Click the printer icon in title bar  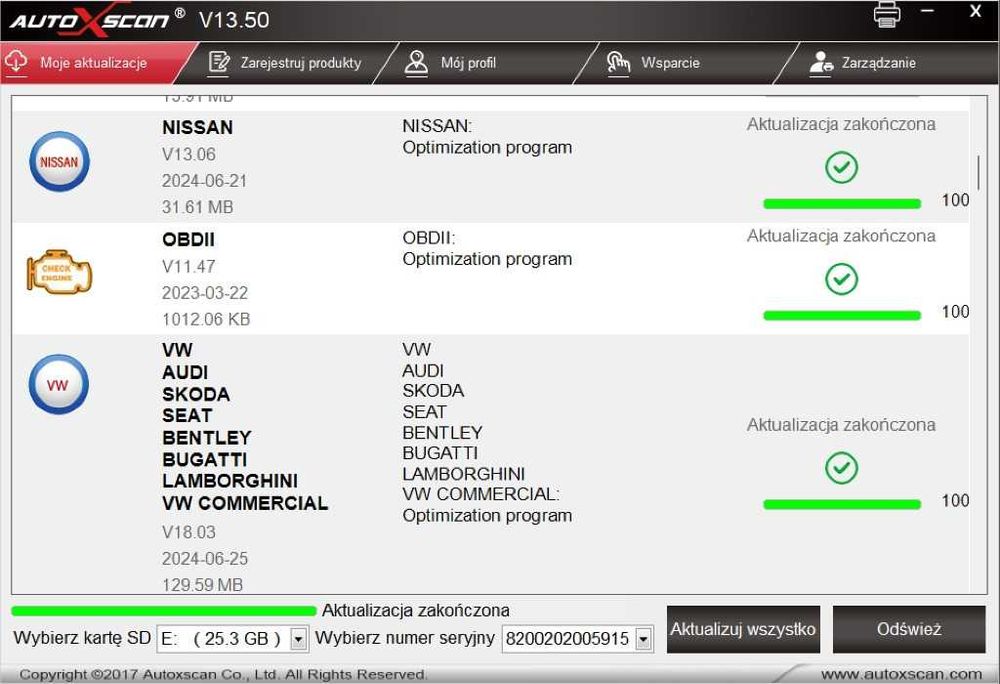point(886,15)
